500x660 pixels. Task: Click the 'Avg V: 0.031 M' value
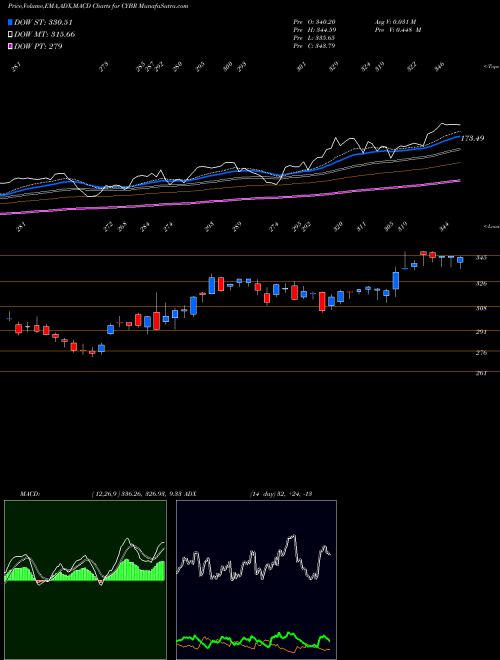click(x=395, y=22)
